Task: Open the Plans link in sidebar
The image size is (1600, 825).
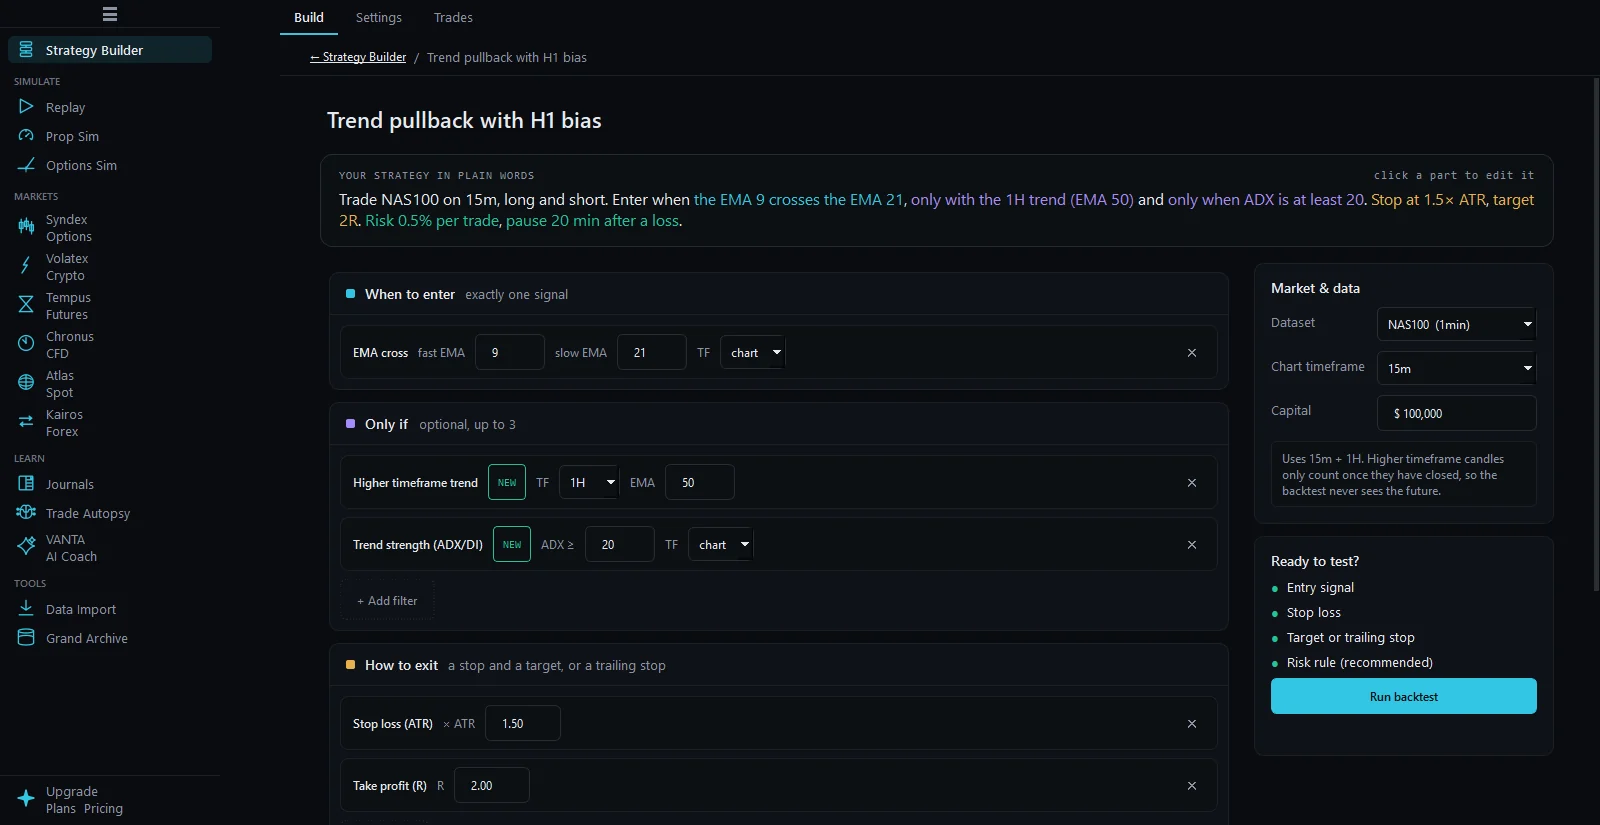Action: click(60, 808)
